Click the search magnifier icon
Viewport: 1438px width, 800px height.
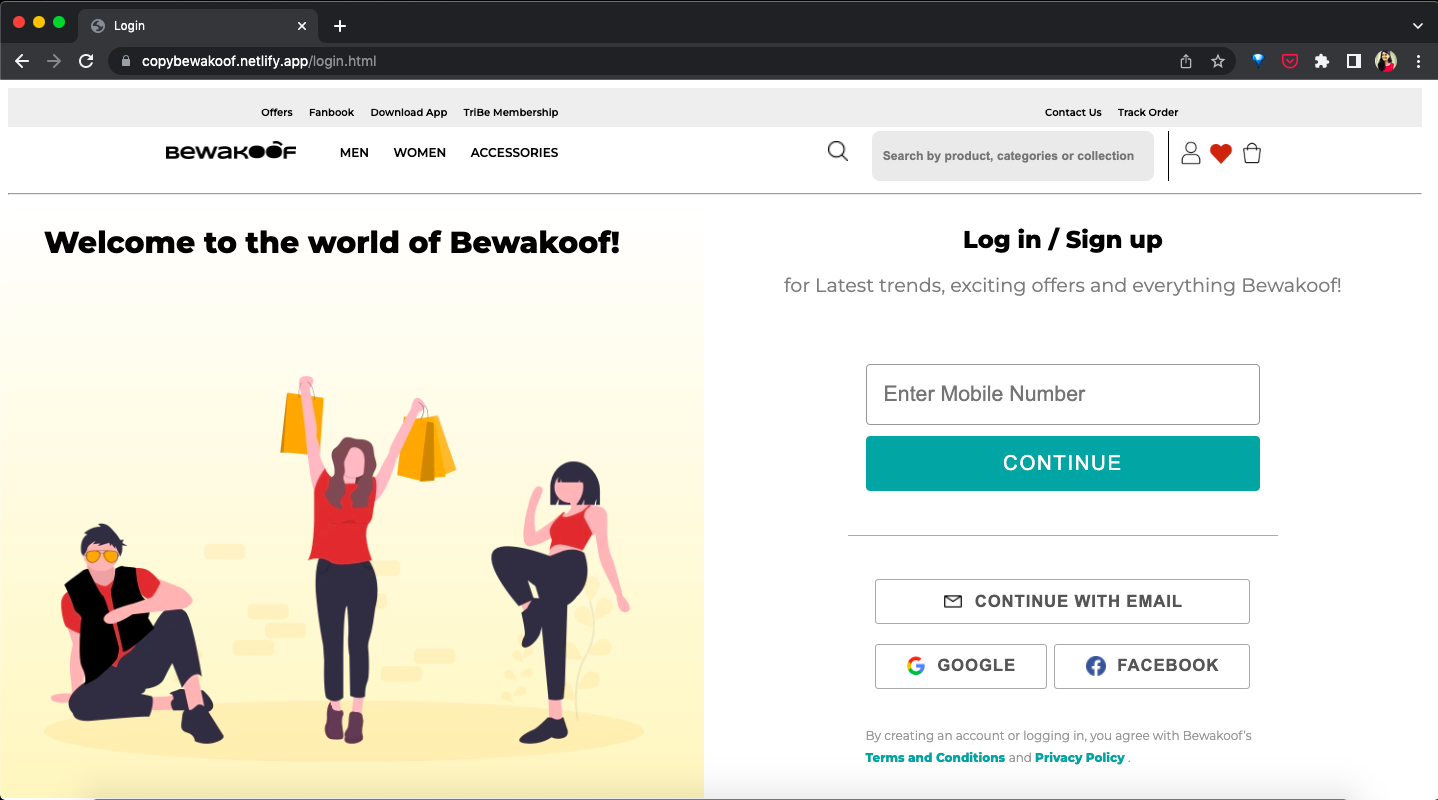pos(838,151)
